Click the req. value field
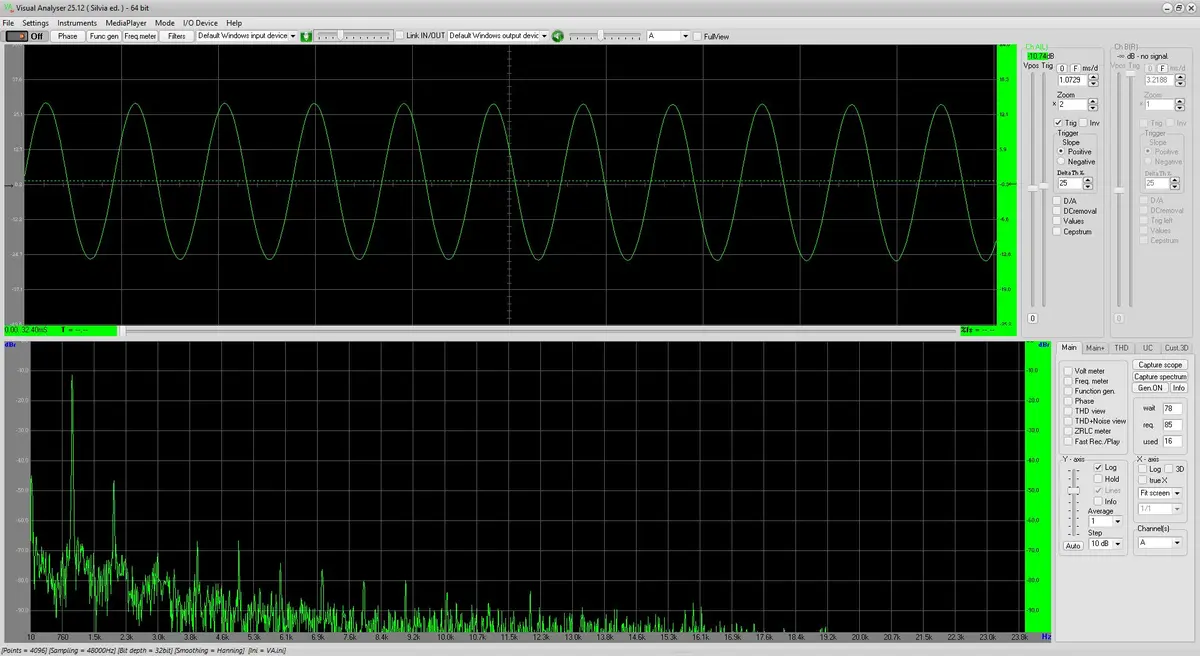The image size is (1200, 656). (x=1172, y=425)
